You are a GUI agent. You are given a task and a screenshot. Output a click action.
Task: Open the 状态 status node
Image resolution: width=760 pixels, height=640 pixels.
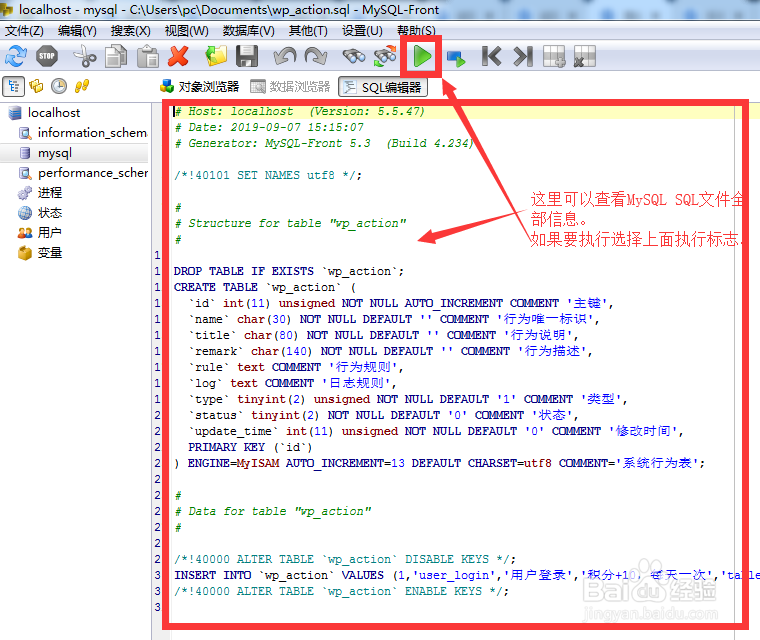click(x=49, y=212)
